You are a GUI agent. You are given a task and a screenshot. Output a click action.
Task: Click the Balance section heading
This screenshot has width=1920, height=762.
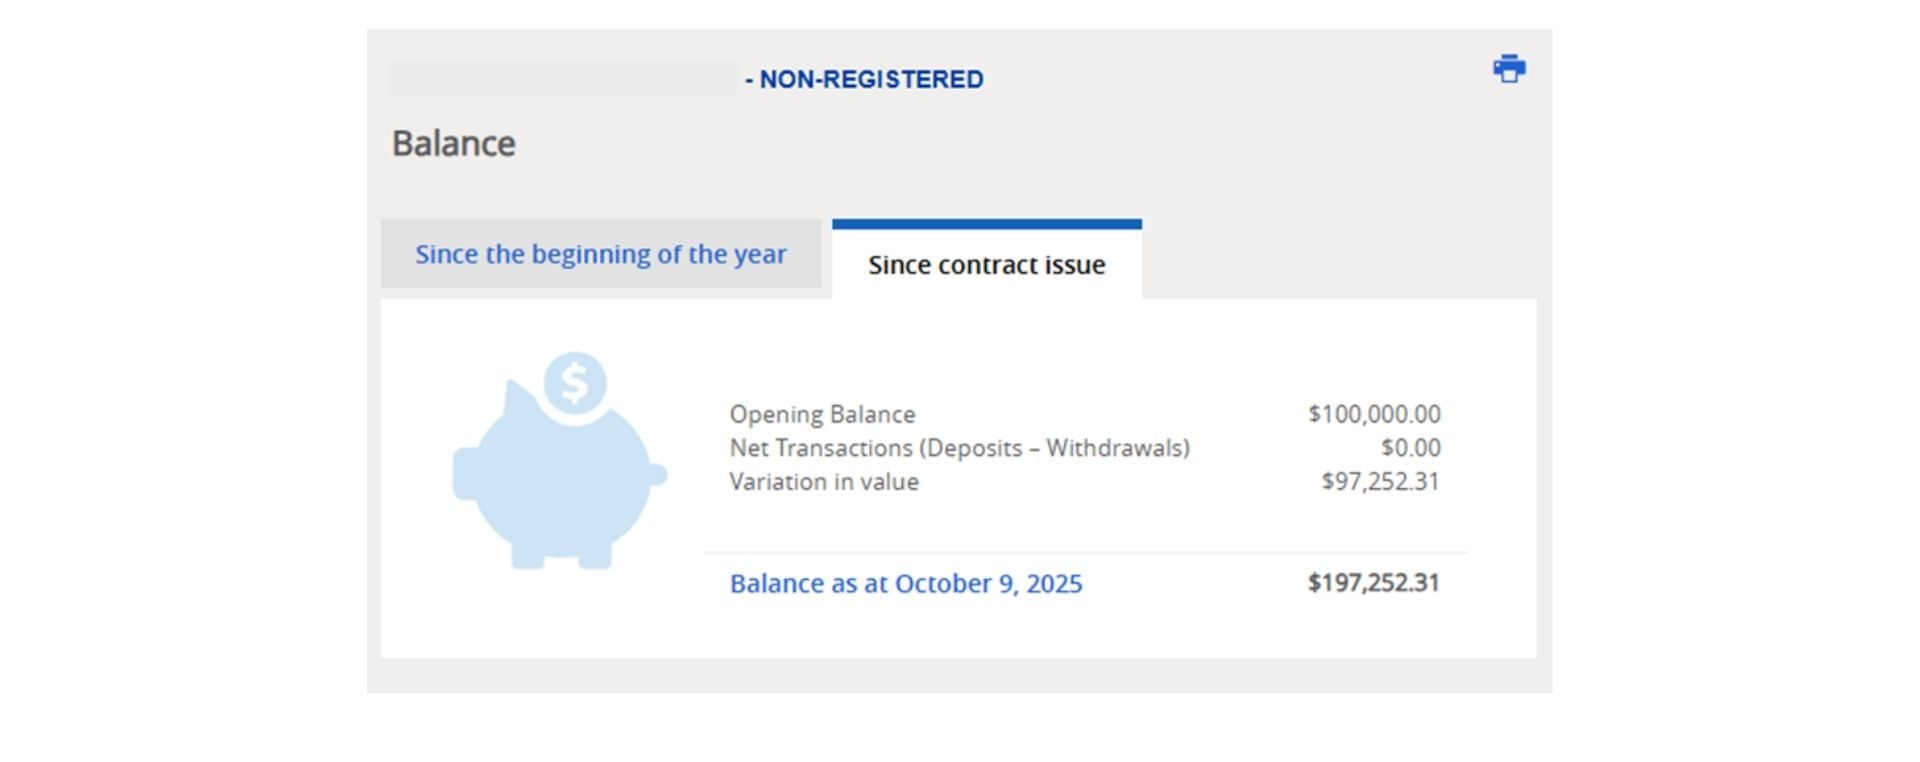453,144
